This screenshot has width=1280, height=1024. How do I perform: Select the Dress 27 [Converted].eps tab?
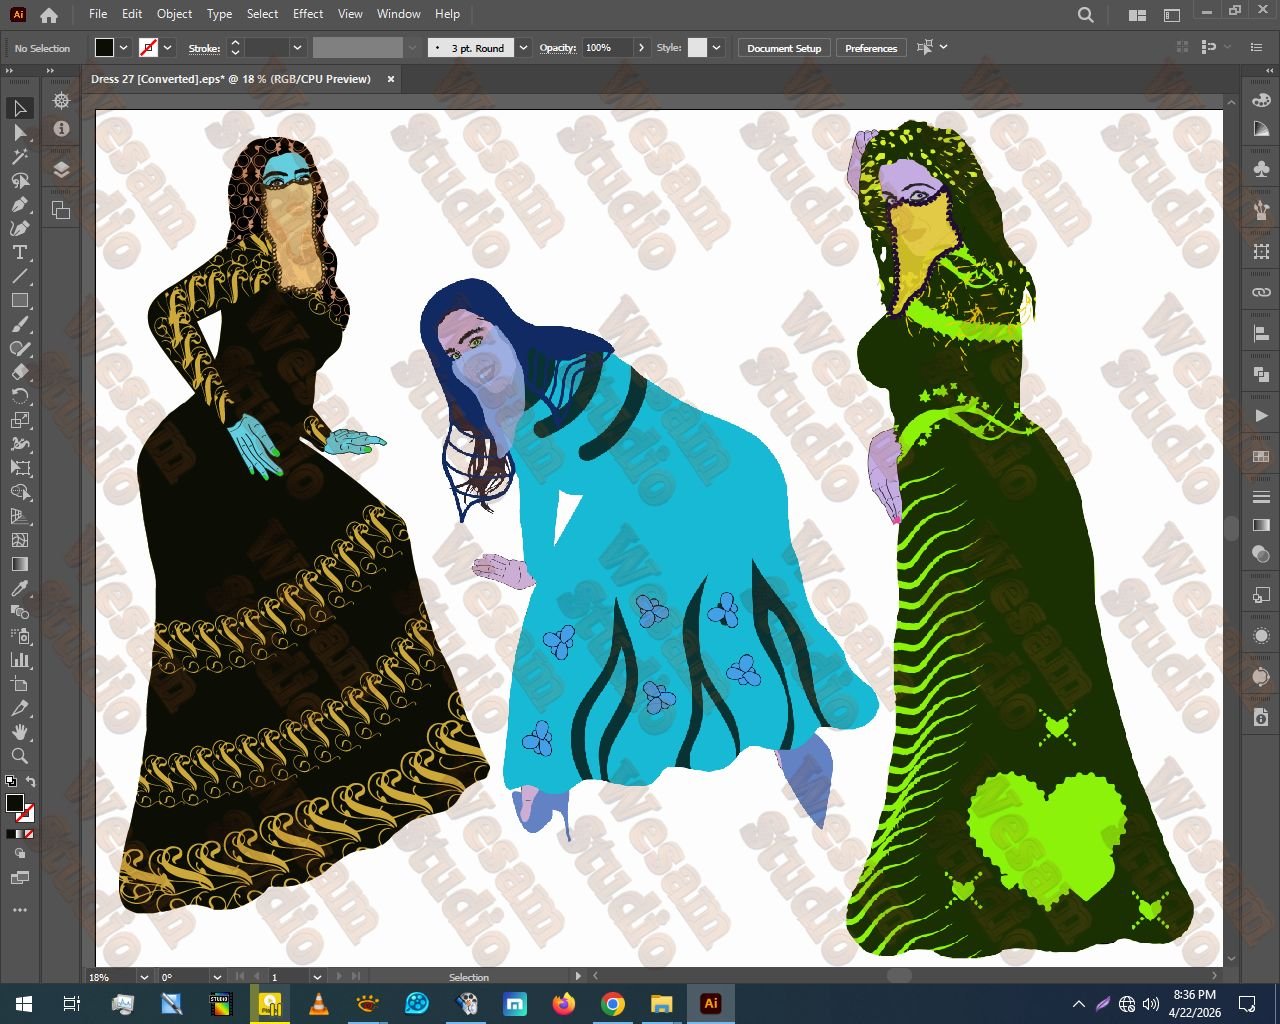pos(231,79)
